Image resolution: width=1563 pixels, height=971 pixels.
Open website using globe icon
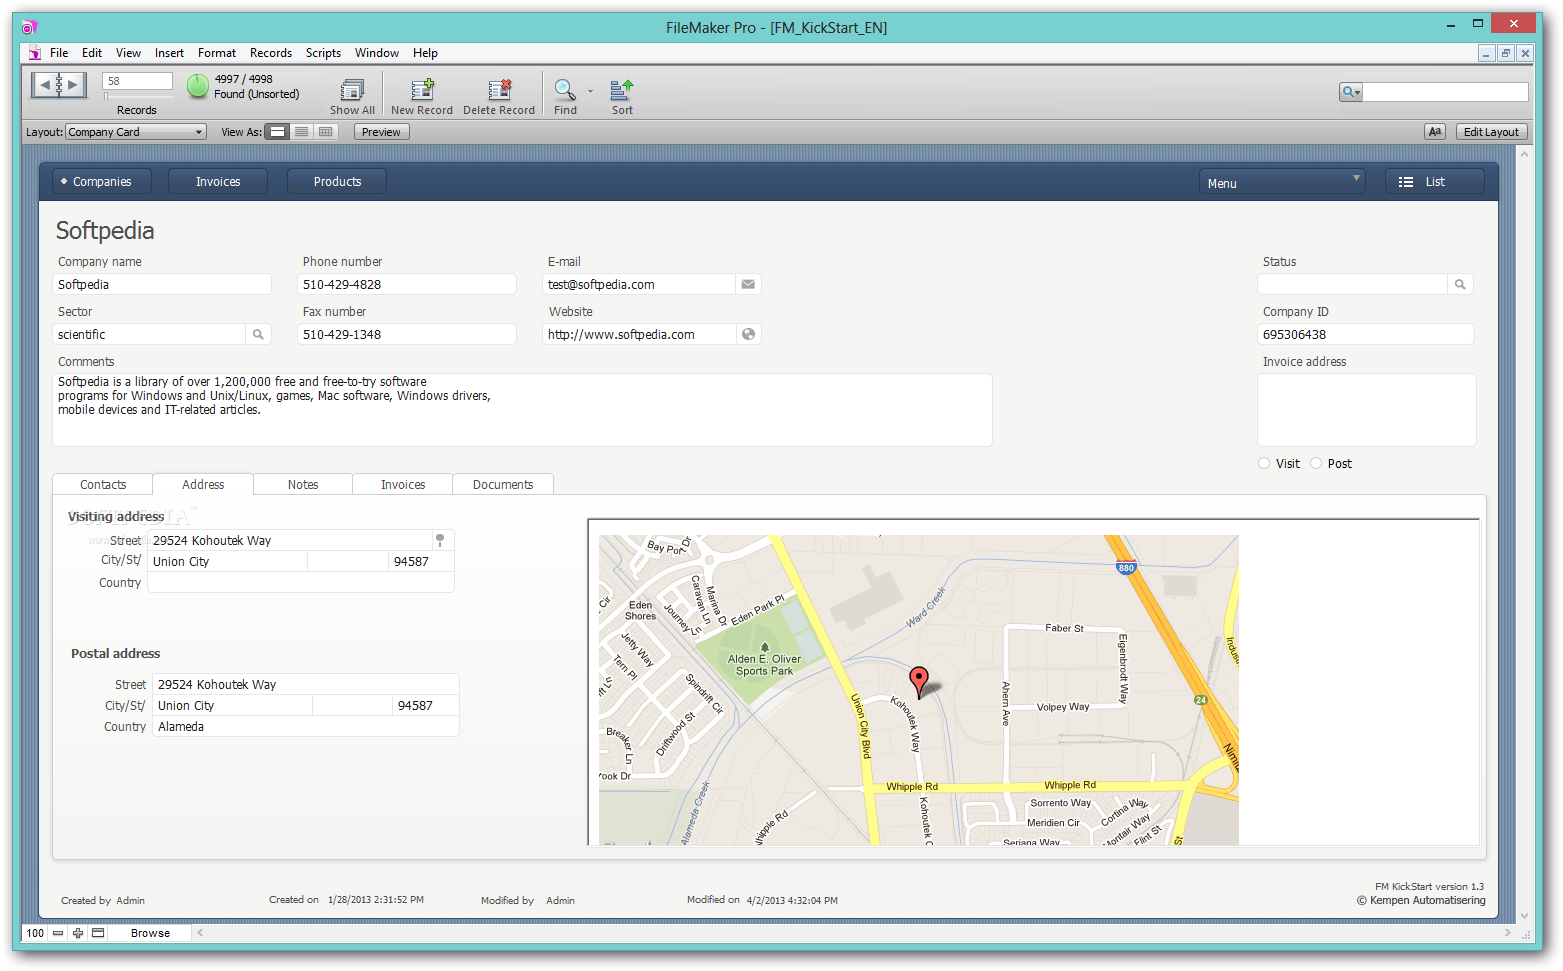pyautogui.click(x=748, y=335)
